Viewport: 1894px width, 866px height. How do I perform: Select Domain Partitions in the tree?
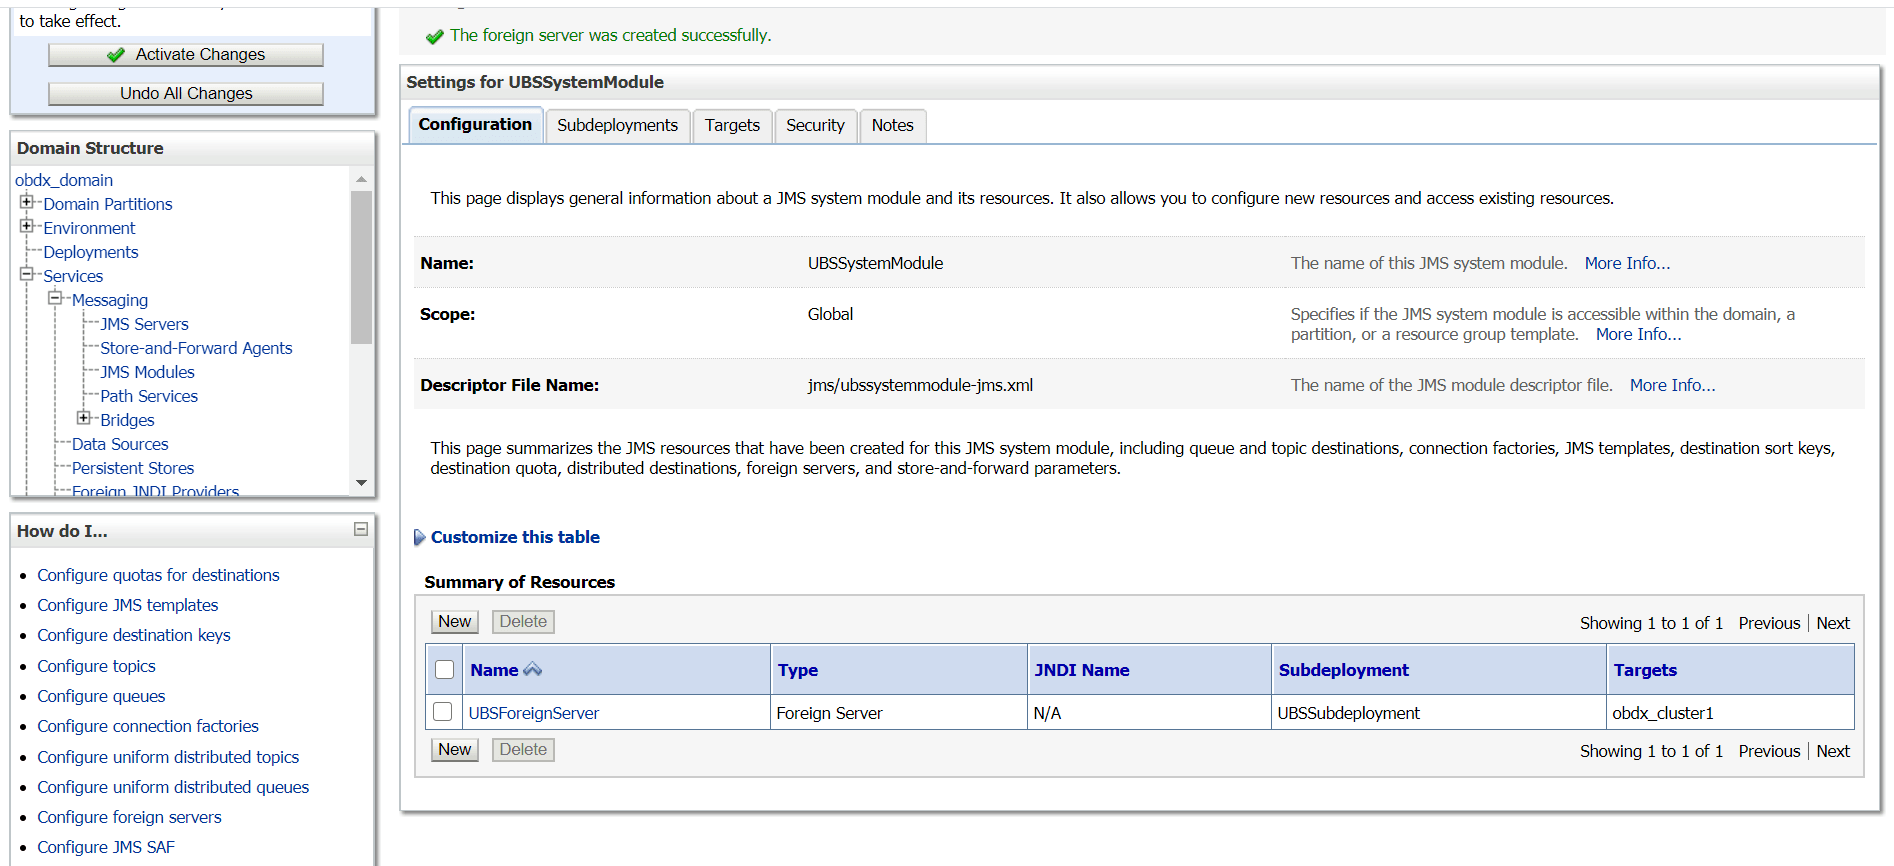pos(108,204)
